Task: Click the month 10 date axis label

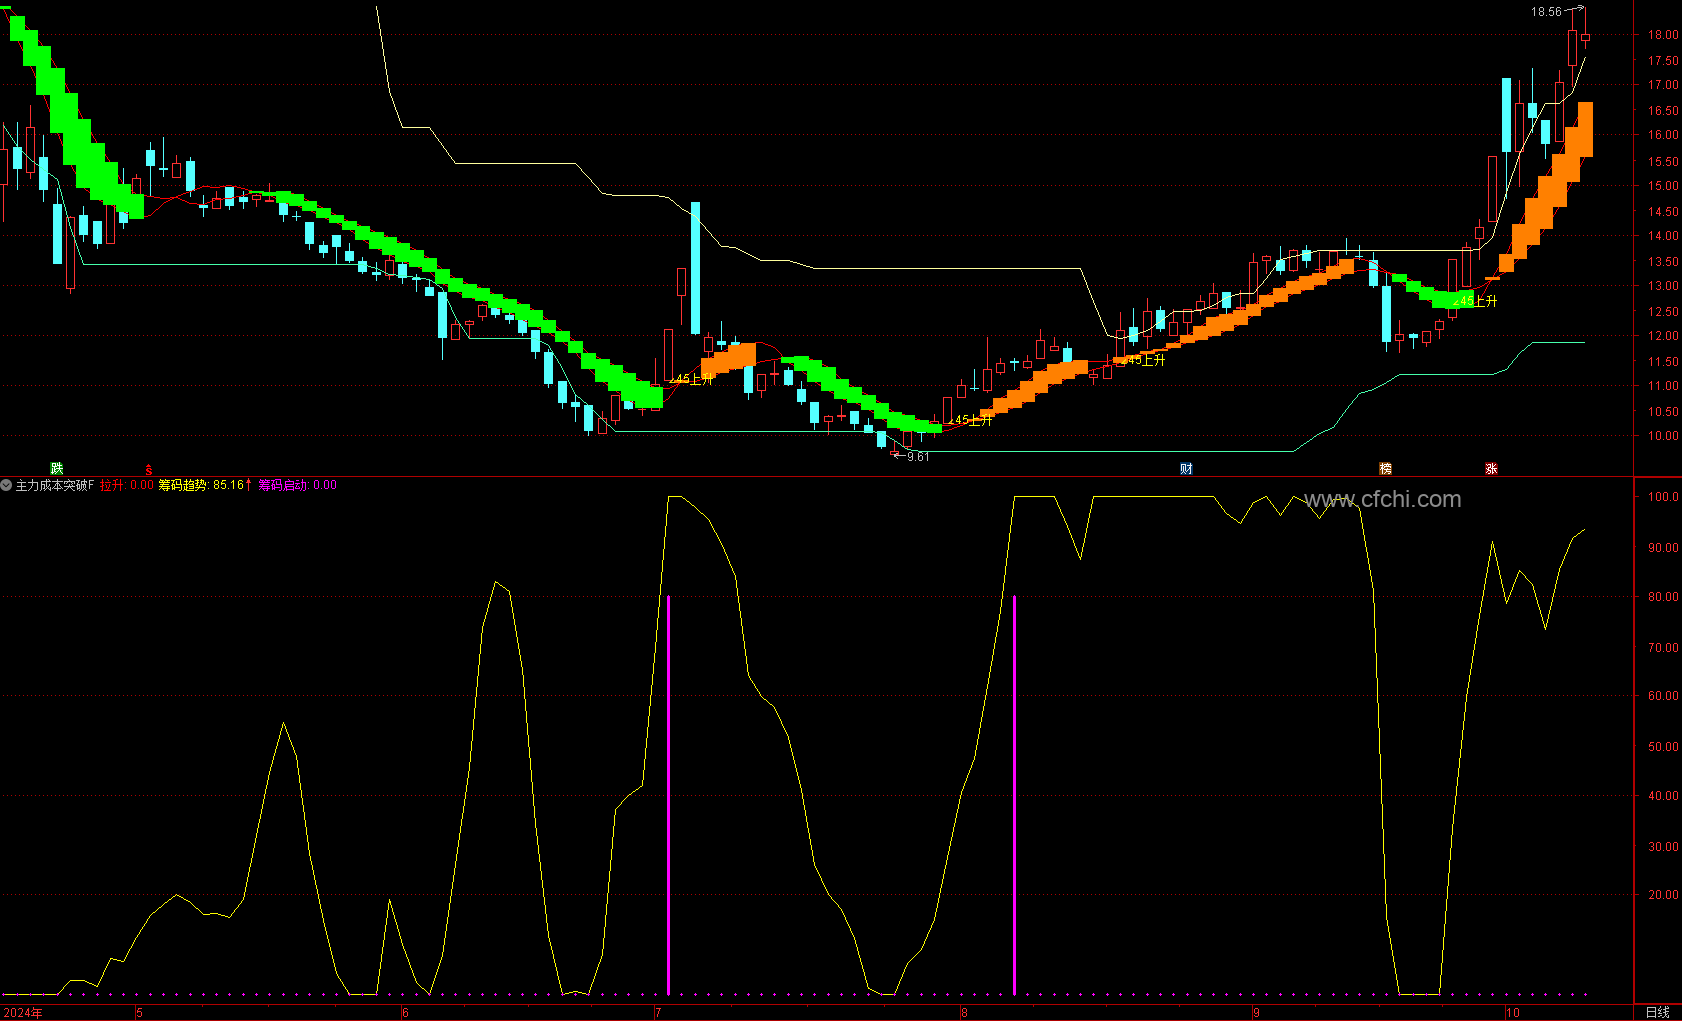Action: (1512, 1013)
